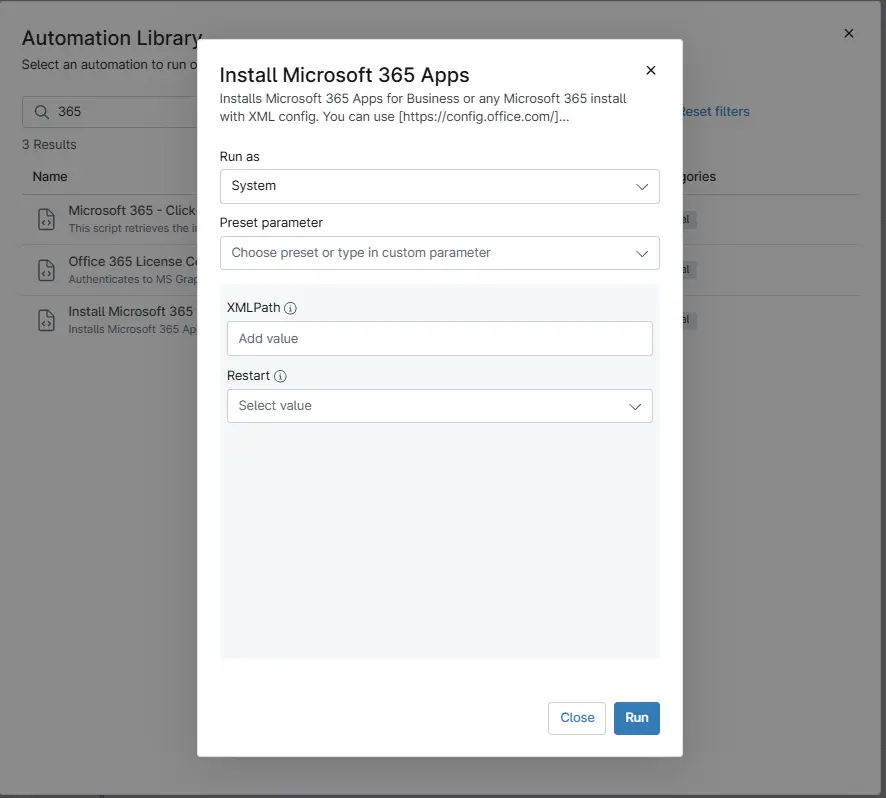
Task: Click the Name column header
Action: point(50,177)
